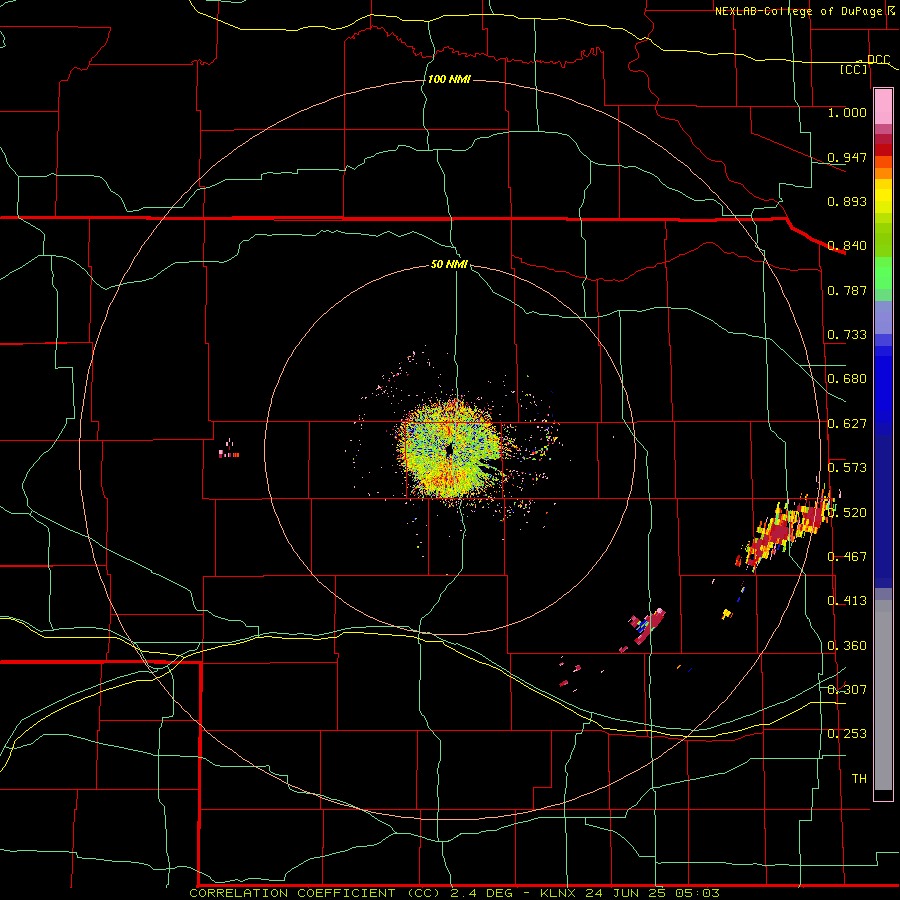Click the 50 NMI range ring label

(x=449, y=264)
